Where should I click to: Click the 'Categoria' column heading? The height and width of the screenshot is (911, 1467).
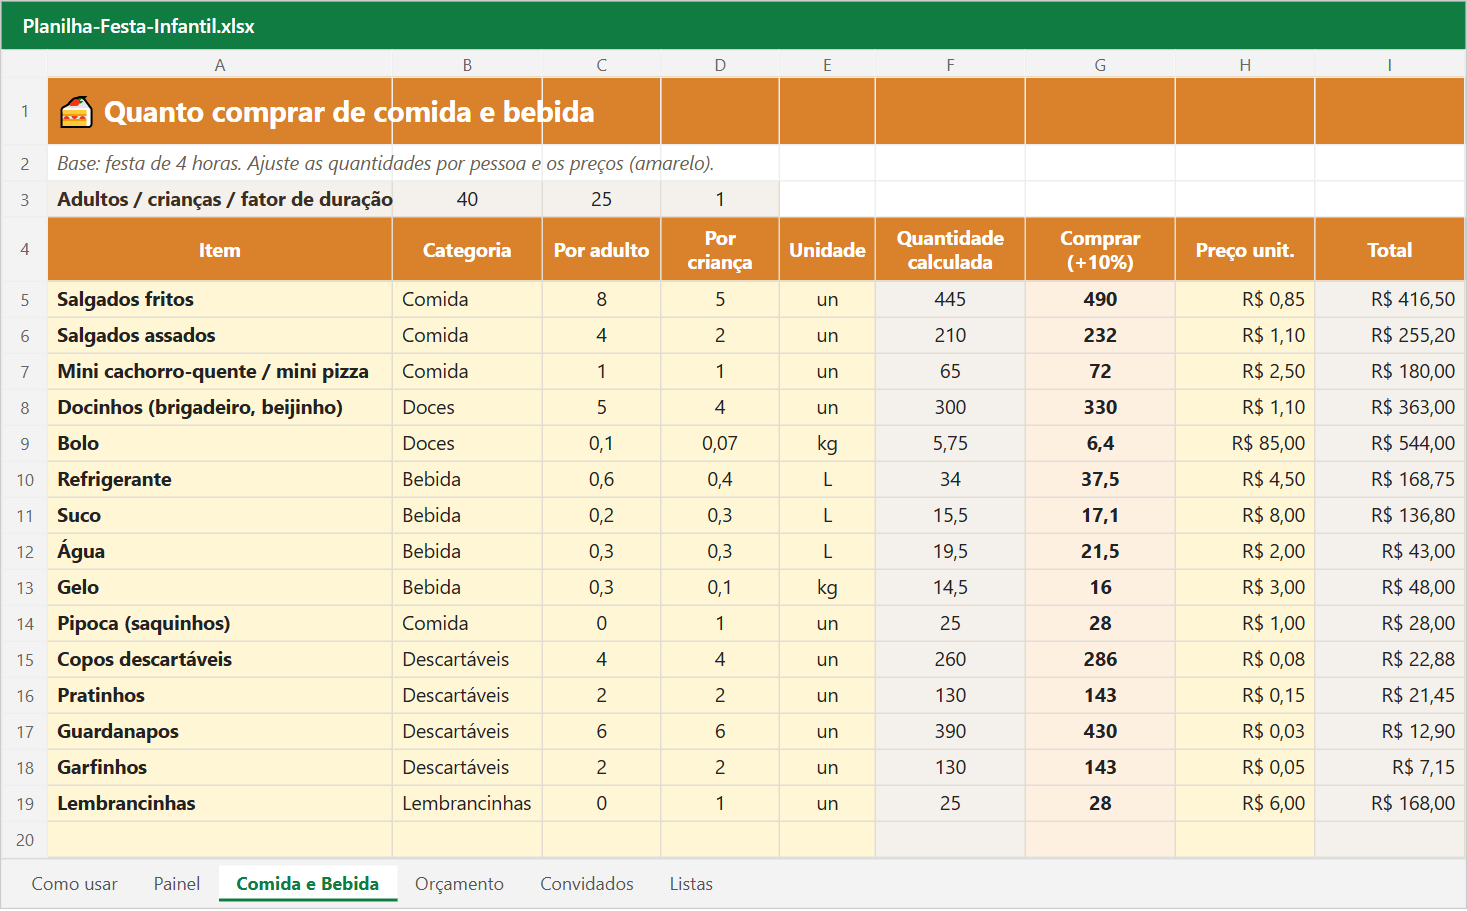coord(467,250)
